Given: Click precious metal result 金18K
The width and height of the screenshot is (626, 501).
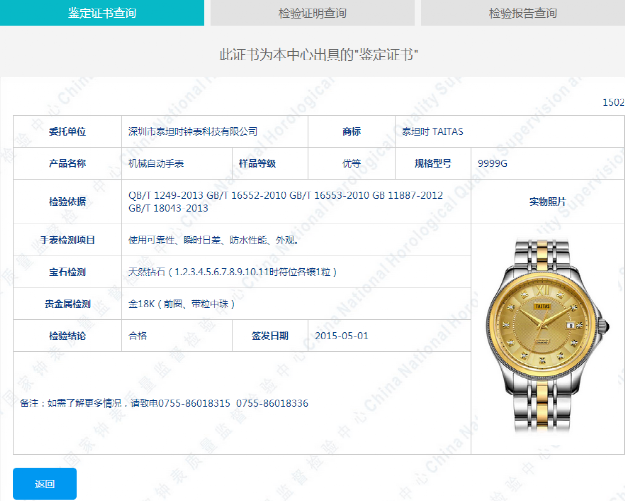Looking at the screenshot, I should click(141, 304).
